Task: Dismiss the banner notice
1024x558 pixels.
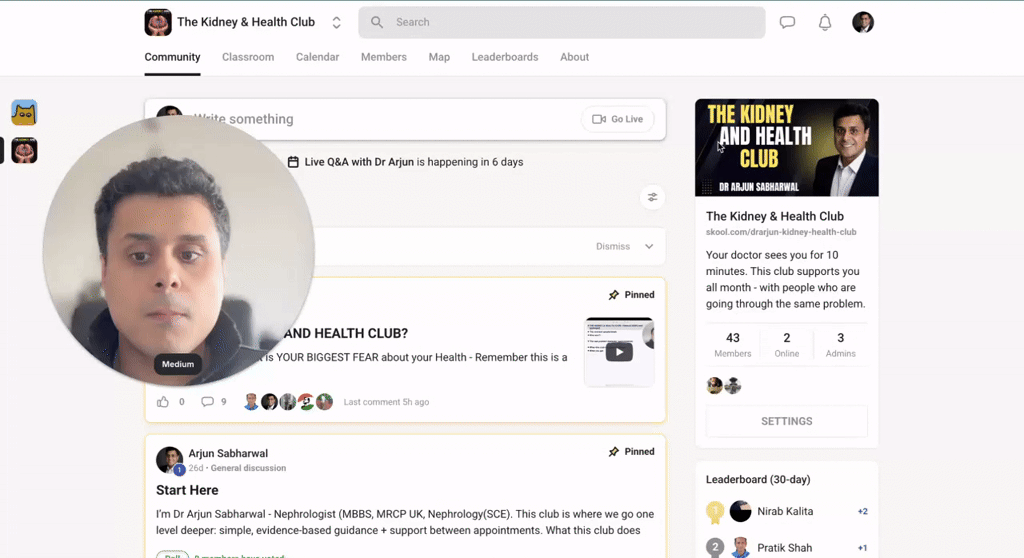Action: click(613, 246)
